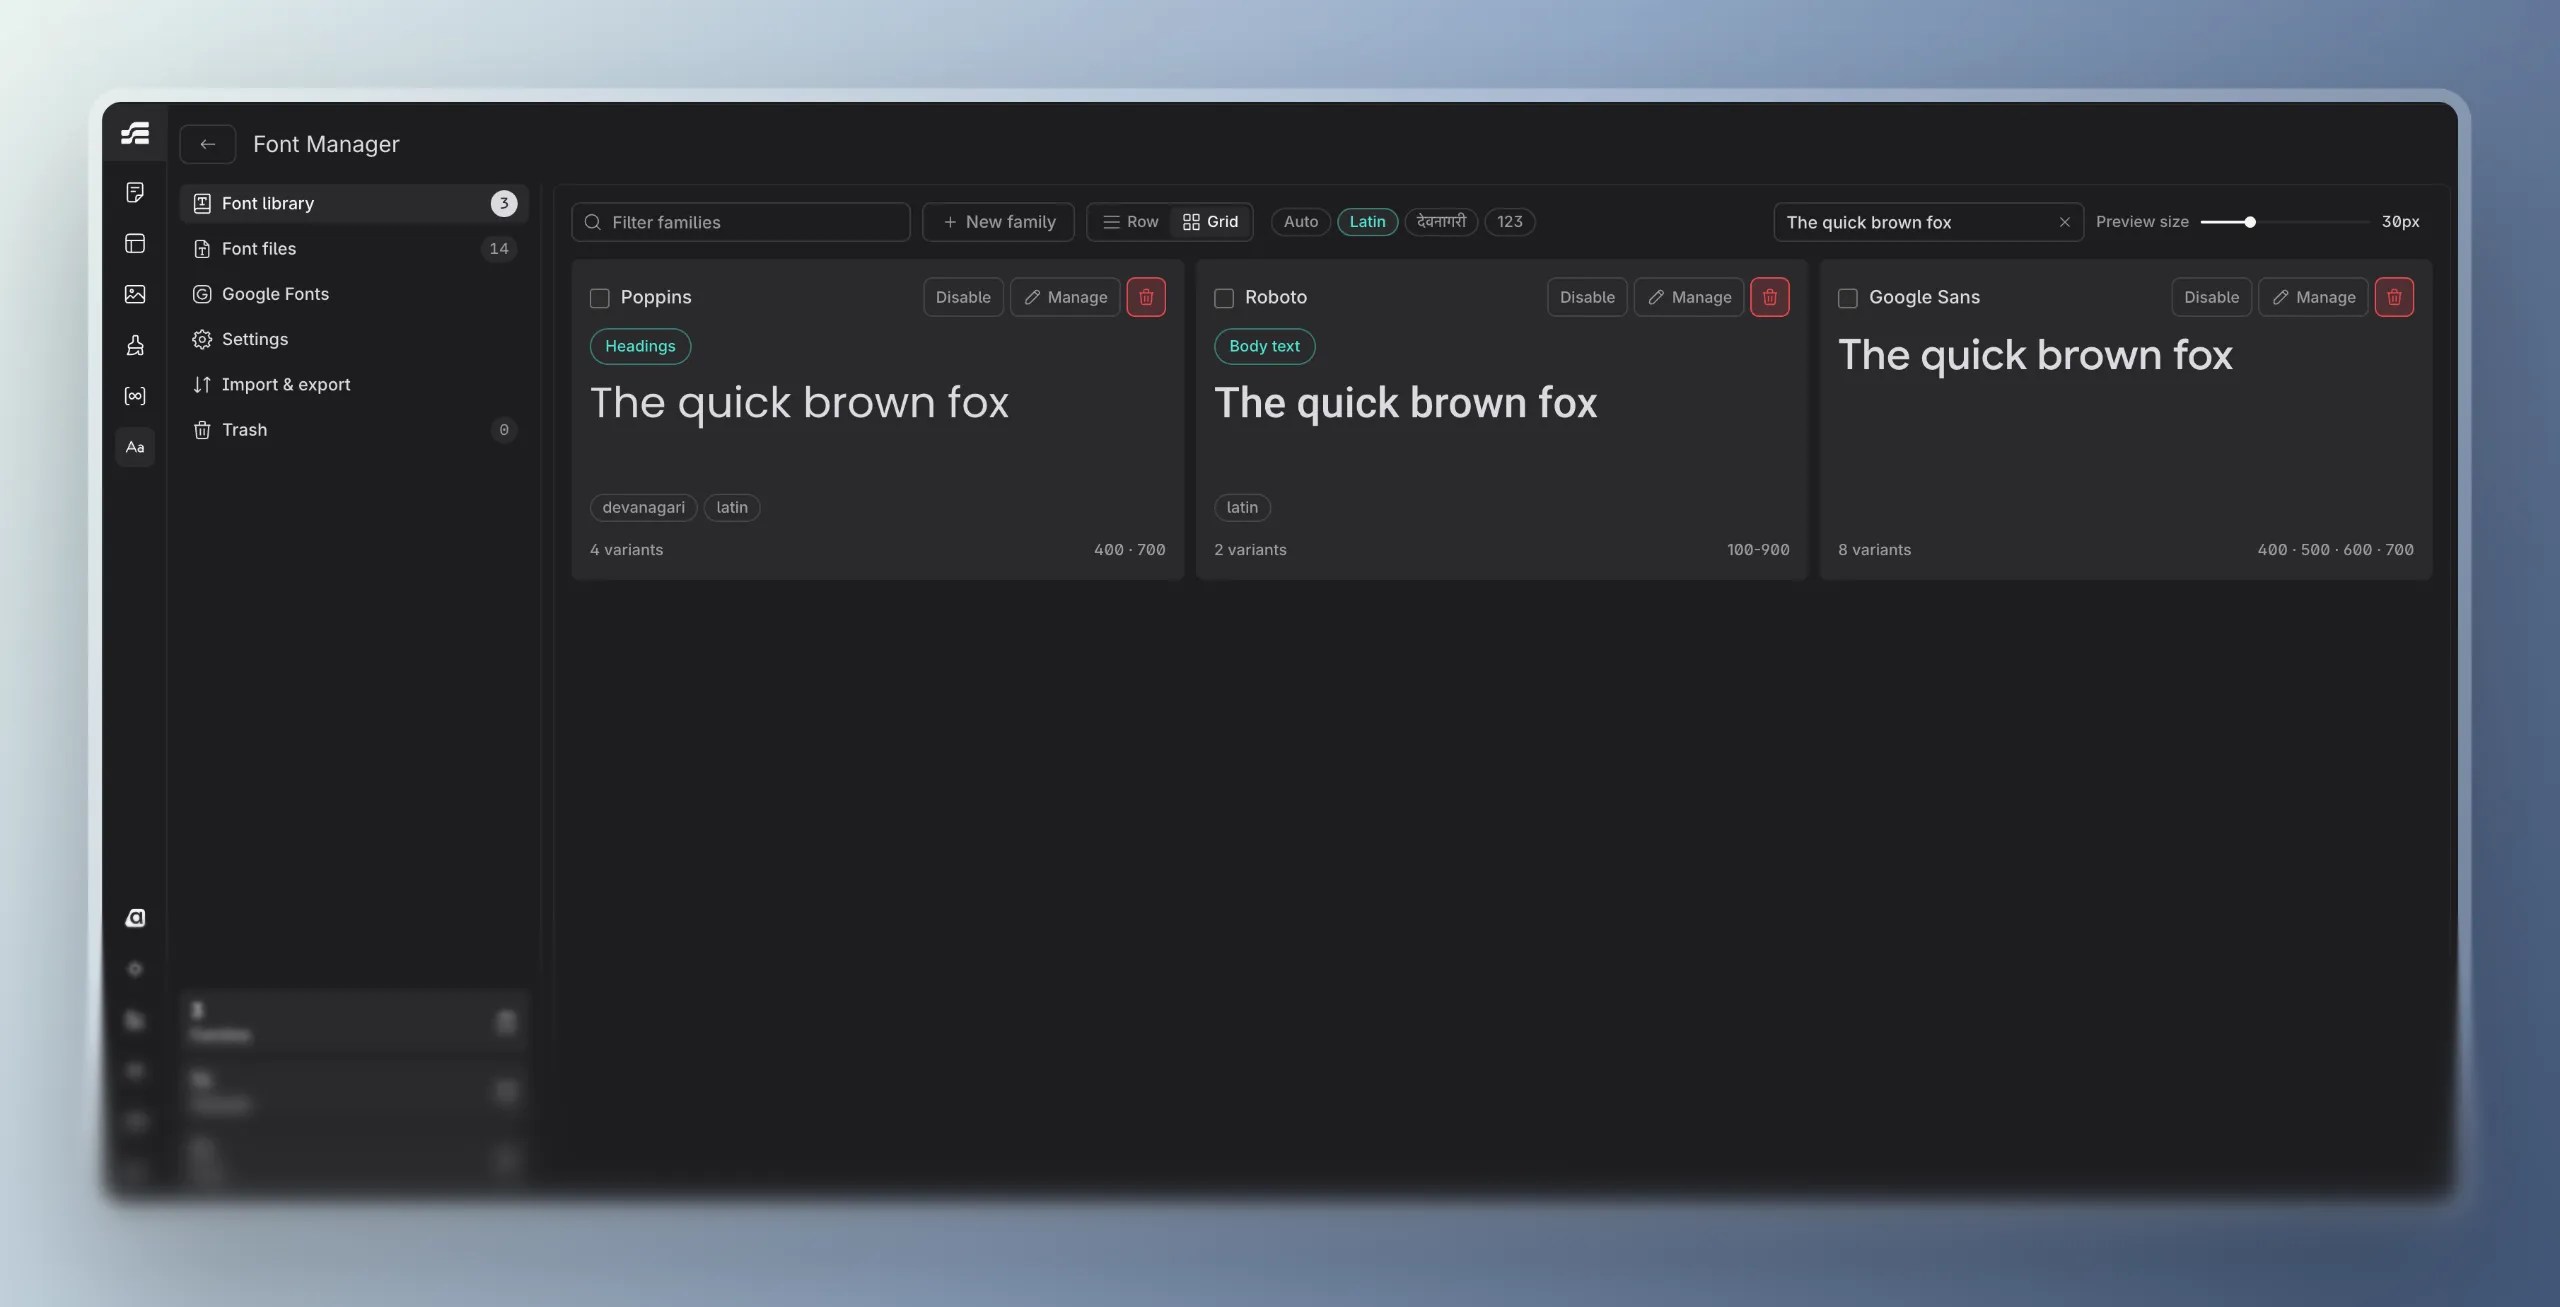Click the '4 variants' label on Poppins
The image size is (2560, 1307).
tap(626, 550)
